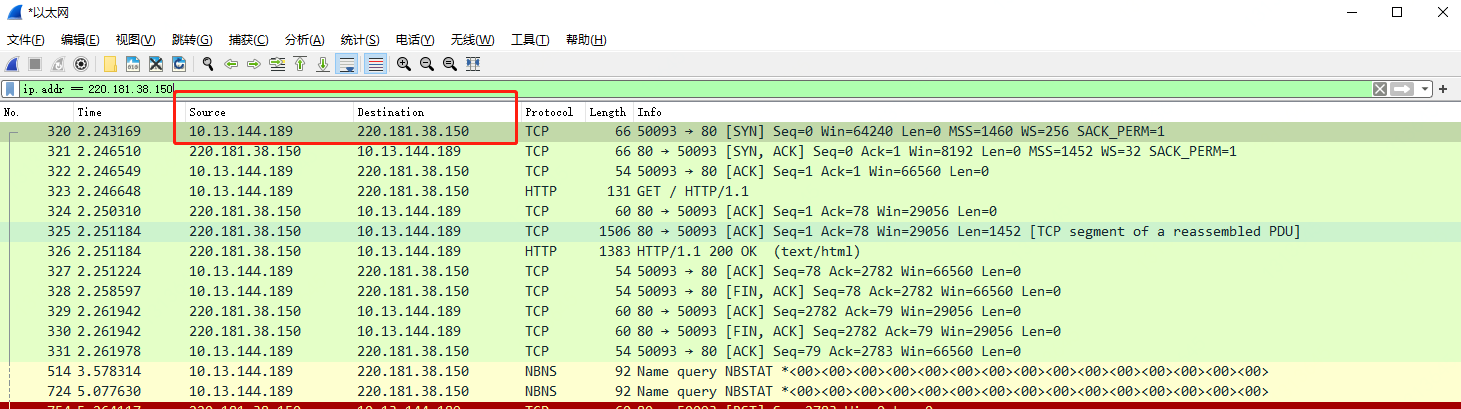Sort by the Protocol column header

point(553,112)
